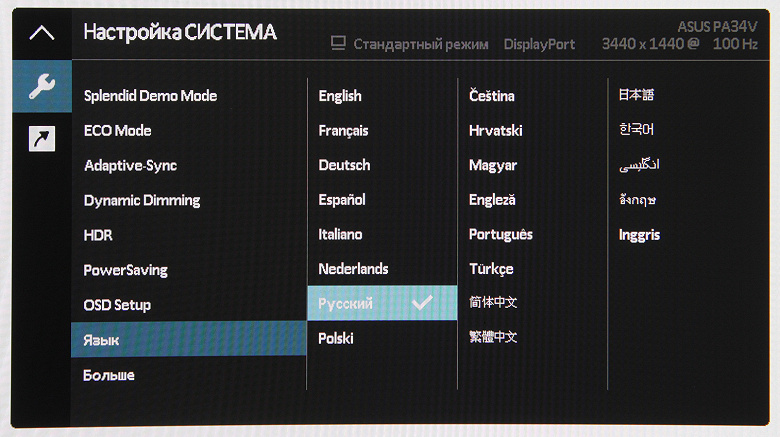This screenshot has height=437, width=780.
Task: Expand the HDR submenu
Action: click(x=99, y=235)
